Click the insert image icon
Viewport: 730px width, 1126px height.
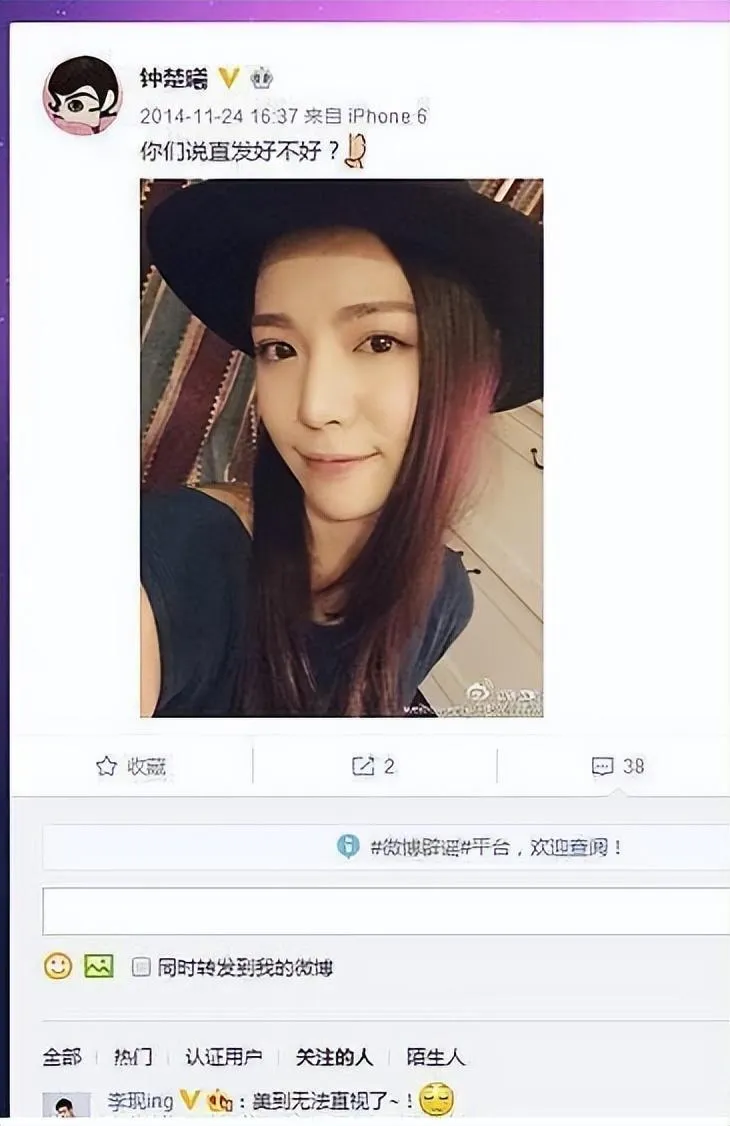(99, 966)
